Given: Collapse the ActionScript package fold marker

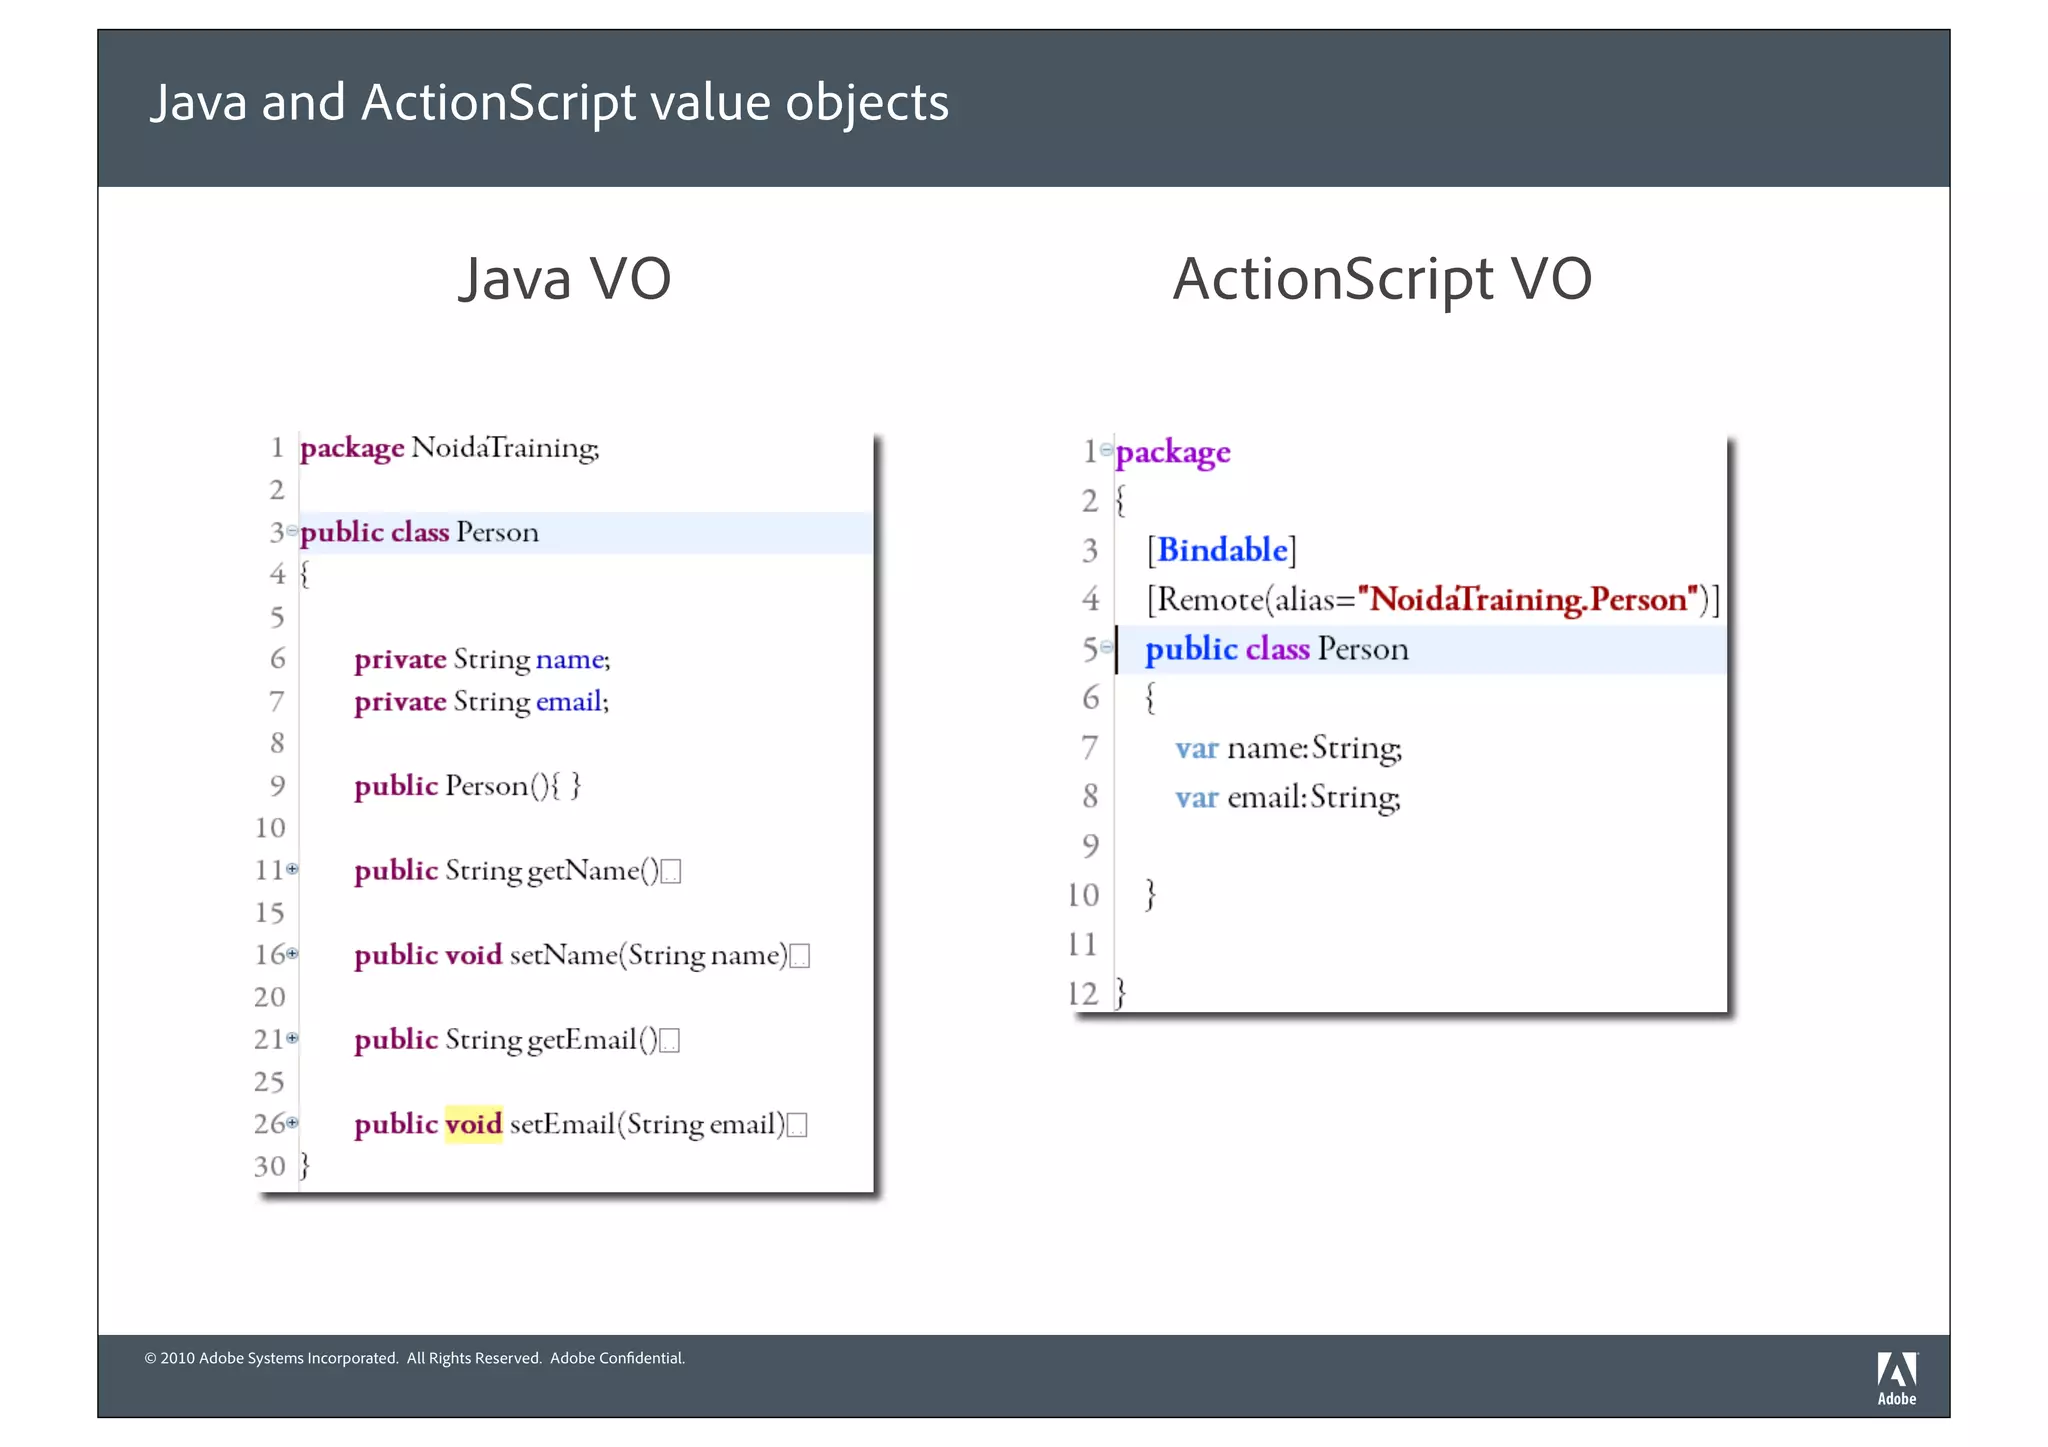Looking at the screenshot, I should [1106, 450].
